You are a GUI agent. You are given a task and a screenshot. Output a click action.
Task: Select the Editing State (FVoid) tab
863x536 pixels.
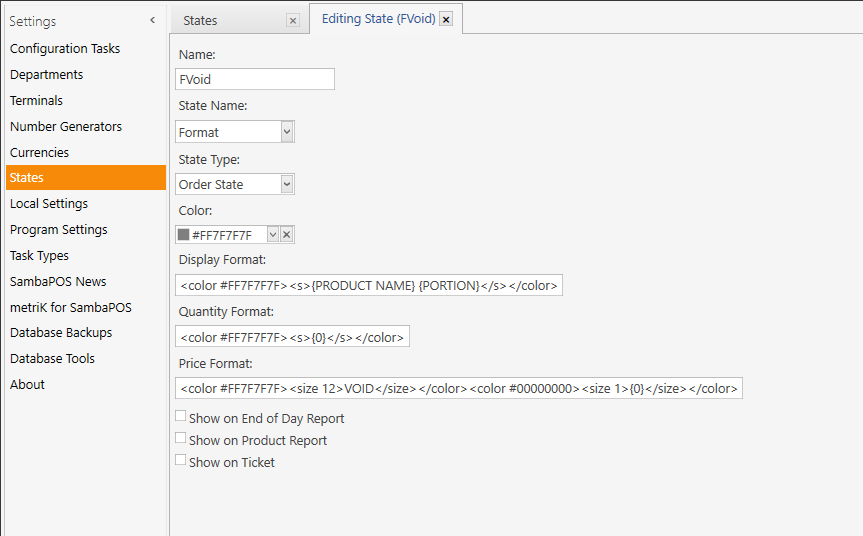[378, 19]
